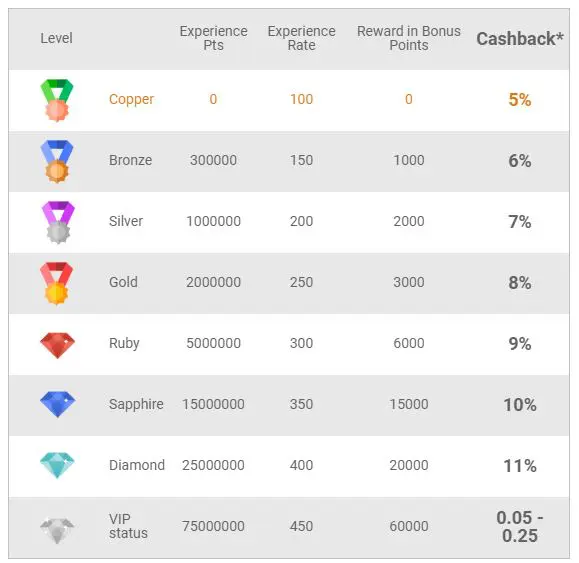Click the blue Bronze medal icon
The height and width of the screenshot is (563, 579).
click(57, 161)
